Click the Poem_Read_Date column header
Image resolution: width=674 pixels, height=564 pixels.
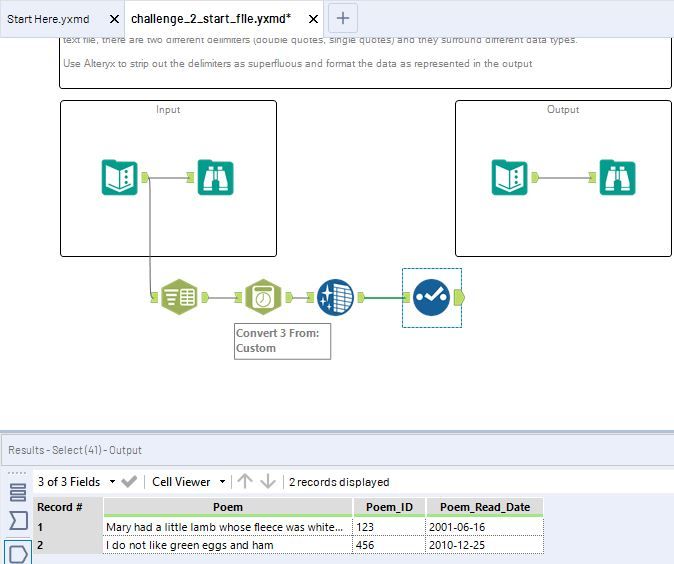point(485,507)
